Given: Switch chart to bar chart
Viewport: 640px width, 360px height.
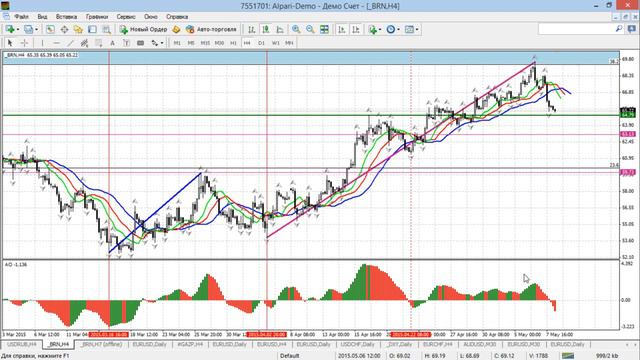Looking at the screenshot, I should coord(251,29).
